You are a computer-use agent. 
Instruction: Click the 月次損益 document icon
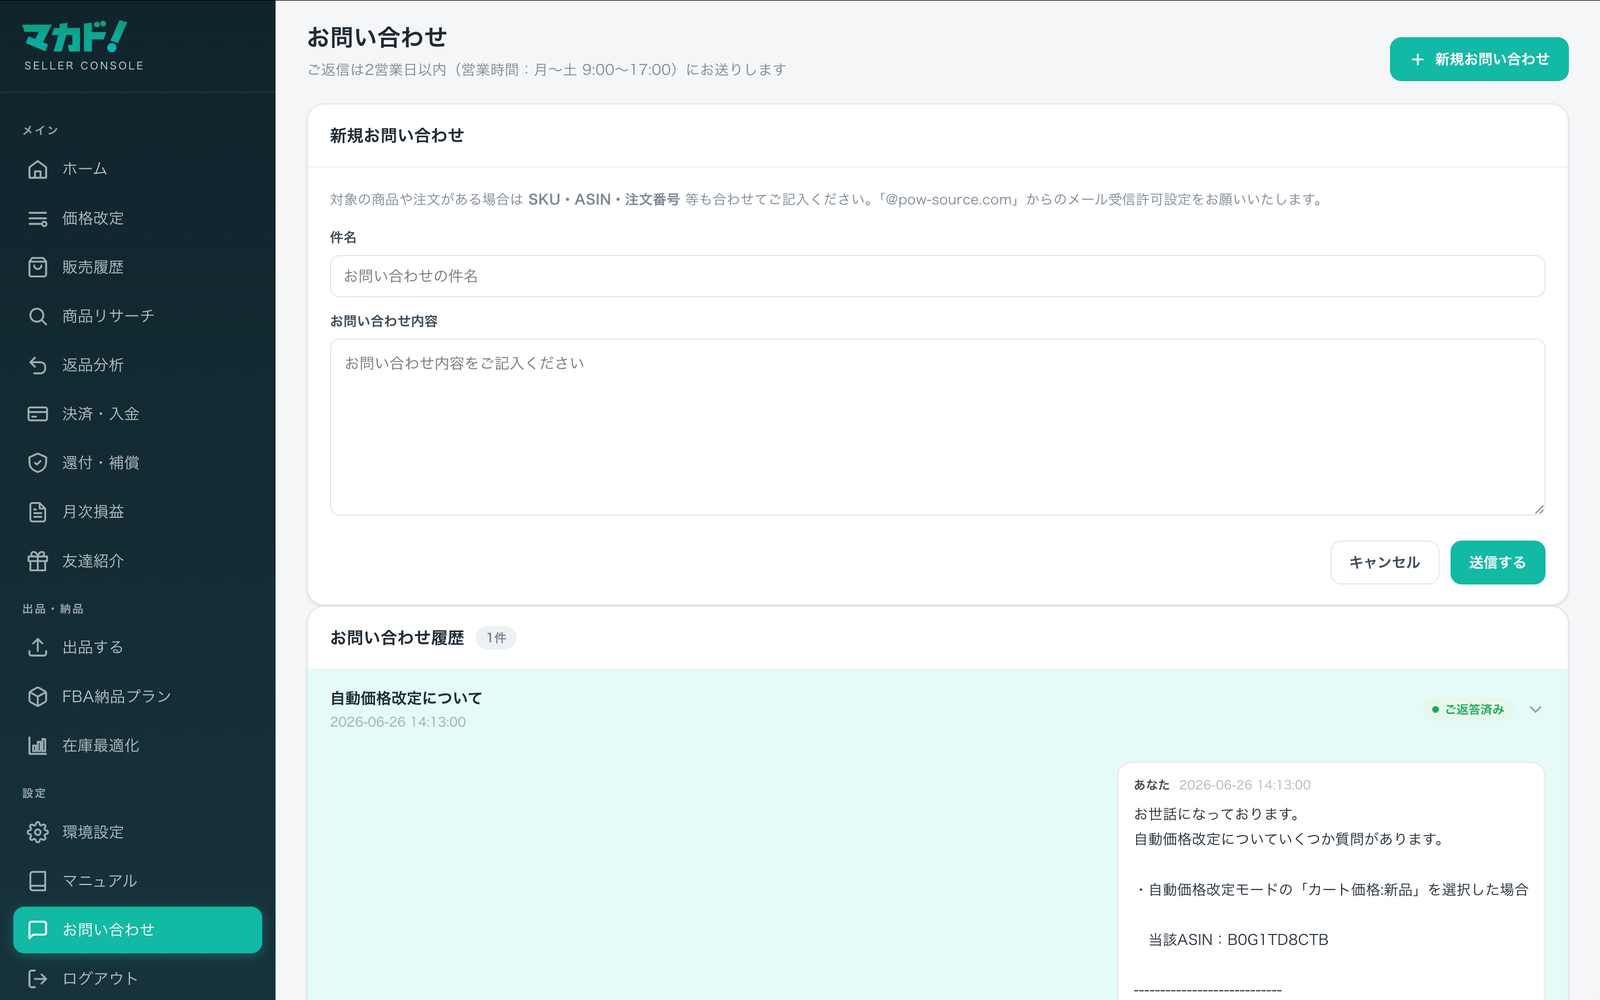[38, 512]
